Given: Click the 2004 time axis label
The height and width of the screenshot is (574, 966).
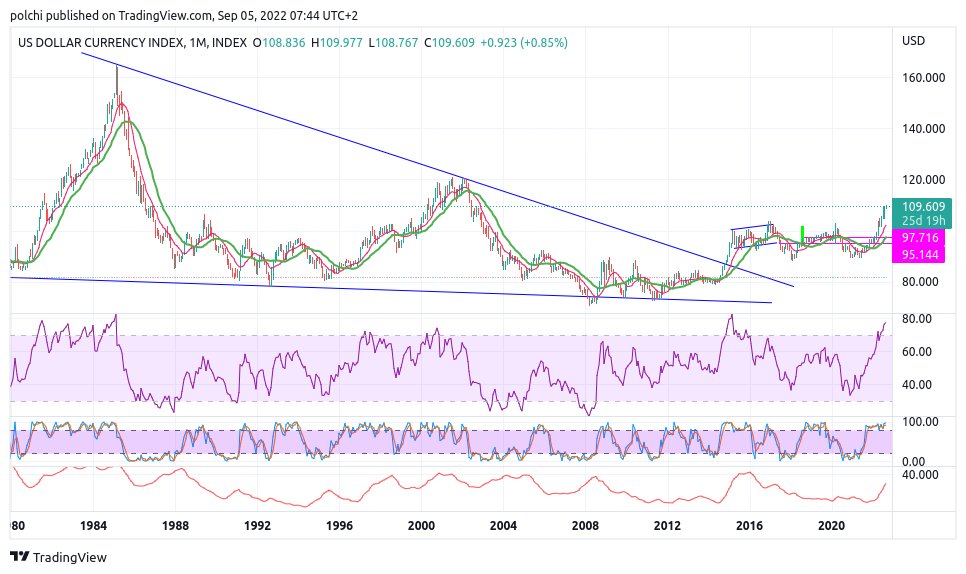Looking at the screenshot, I should click(x=503, y=525).
